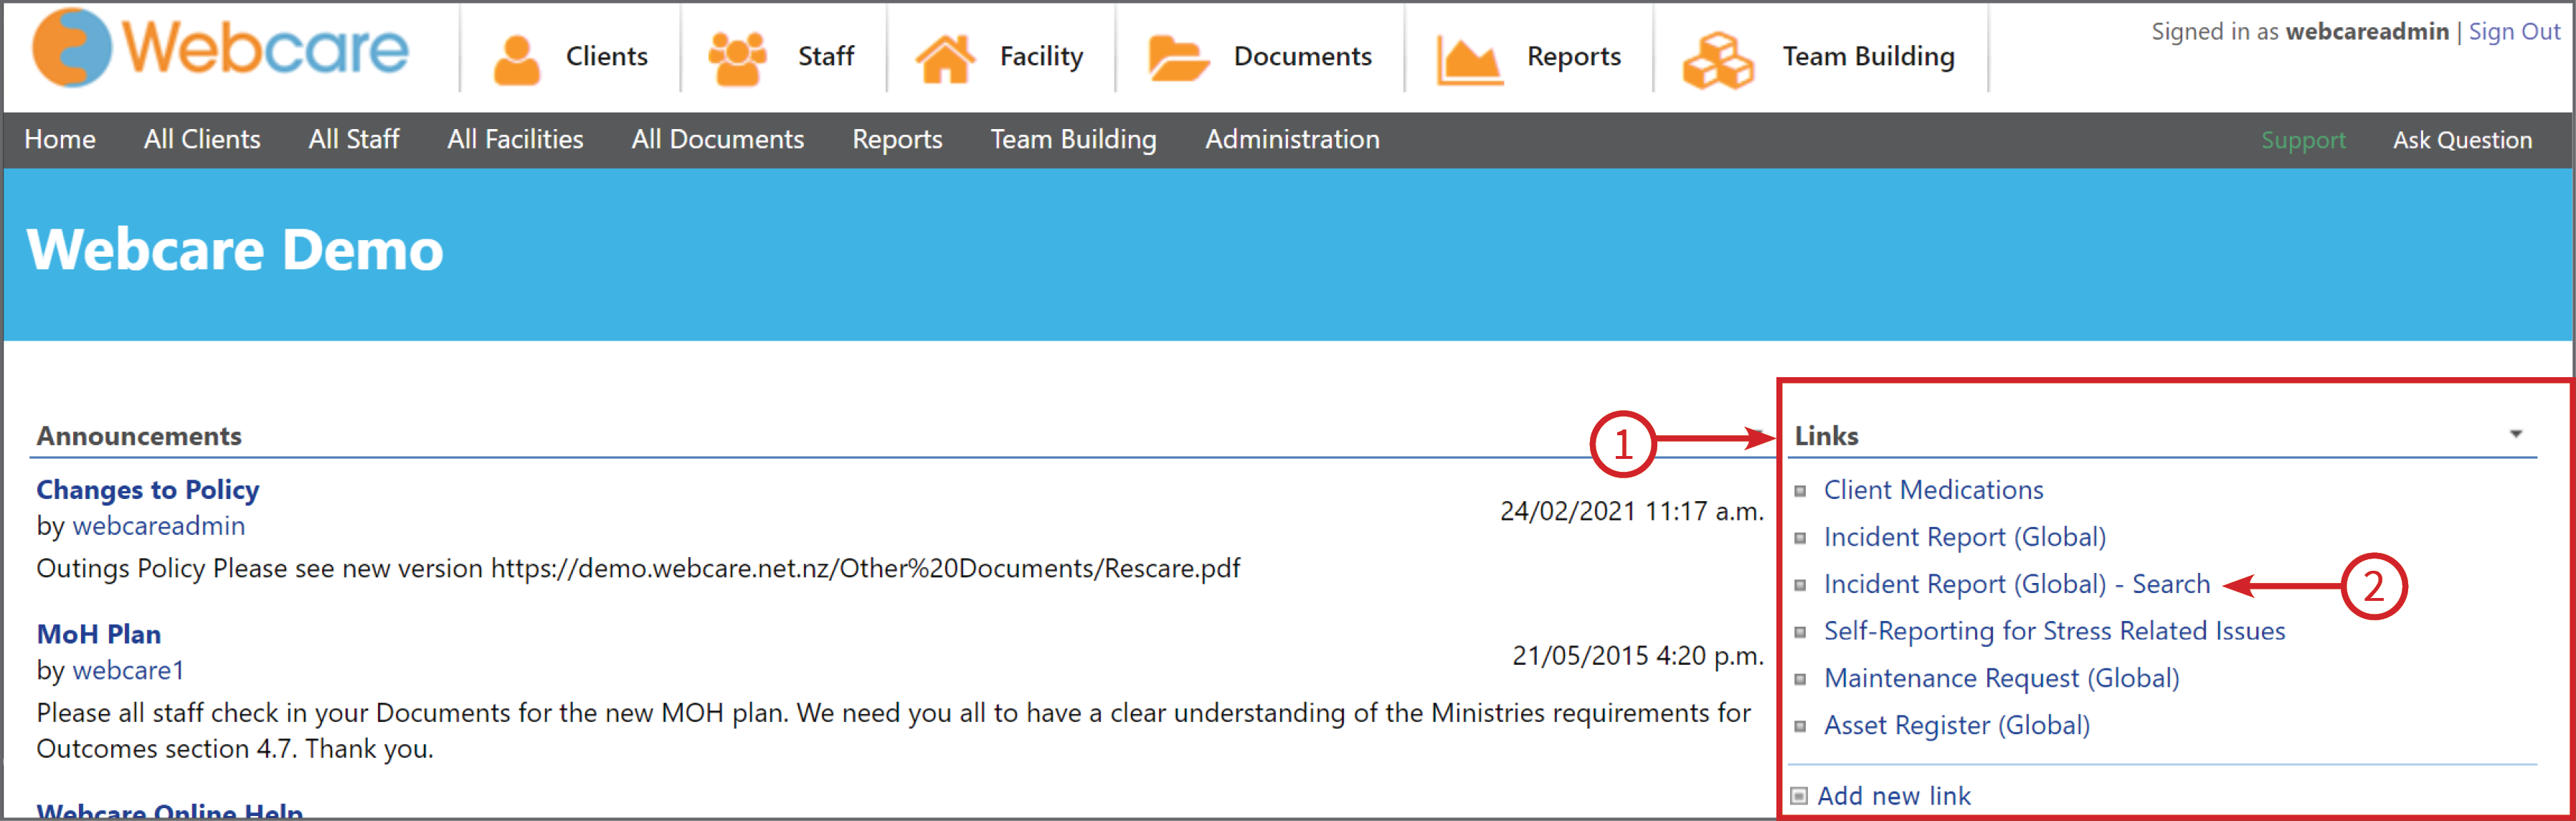Click the MoH Plan announcement title
Viewport: 2576px width, 821px height.
click(x=99, y=634)
